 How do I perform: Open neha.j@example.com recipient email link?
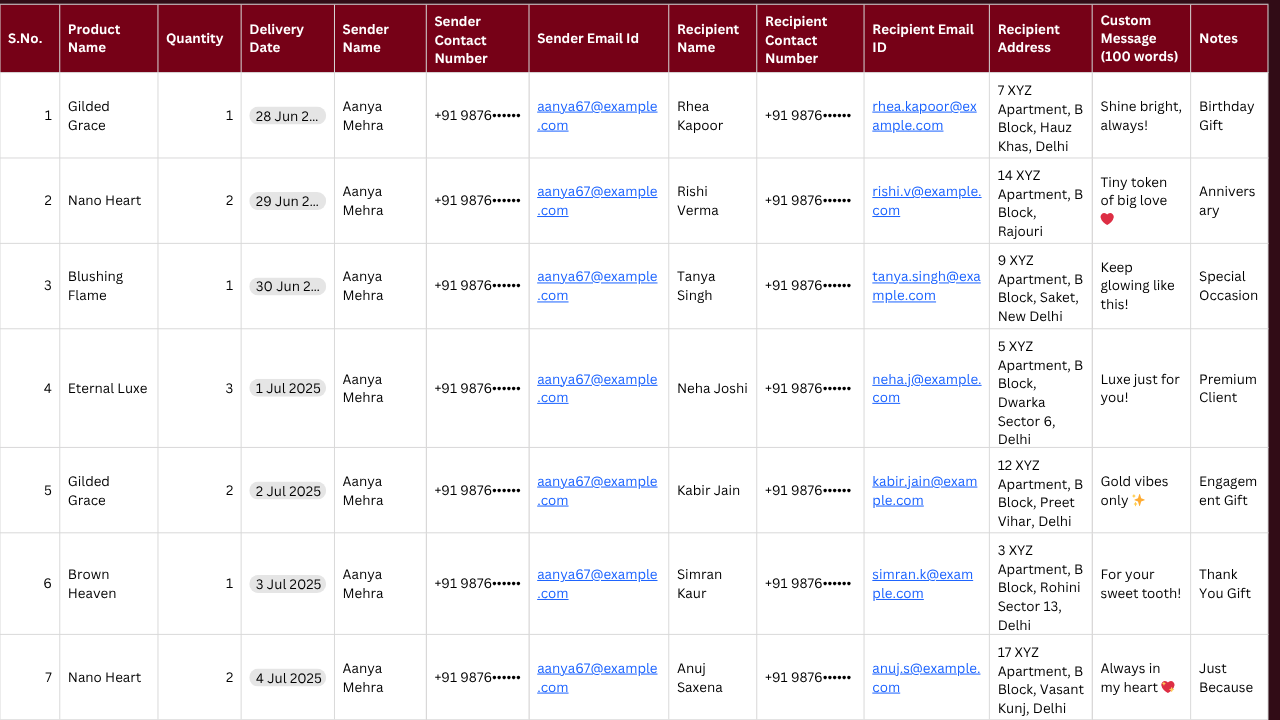point(926,388)
